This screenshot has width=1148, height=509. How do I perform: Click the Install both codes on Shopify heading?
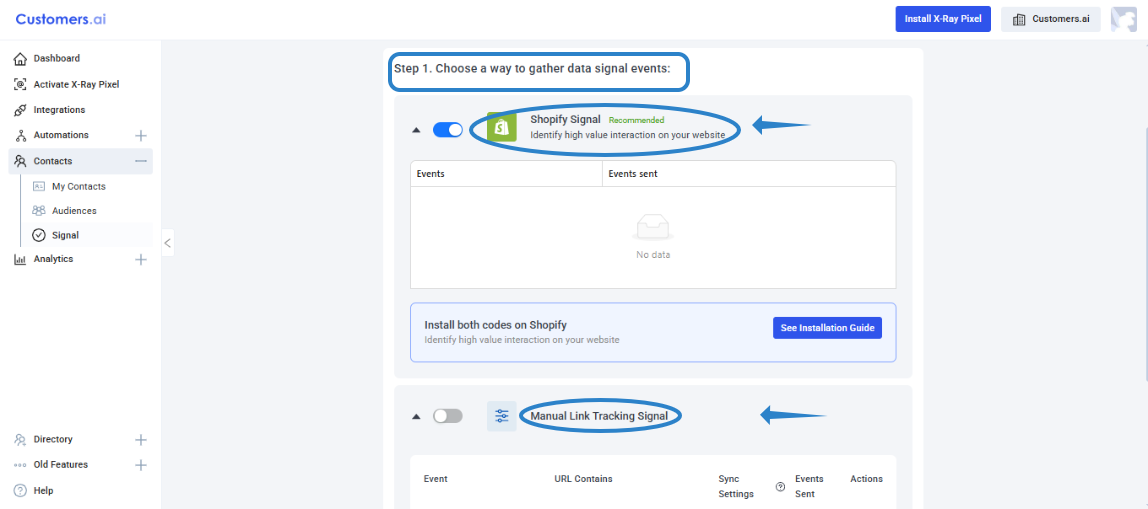click(496, 324)
